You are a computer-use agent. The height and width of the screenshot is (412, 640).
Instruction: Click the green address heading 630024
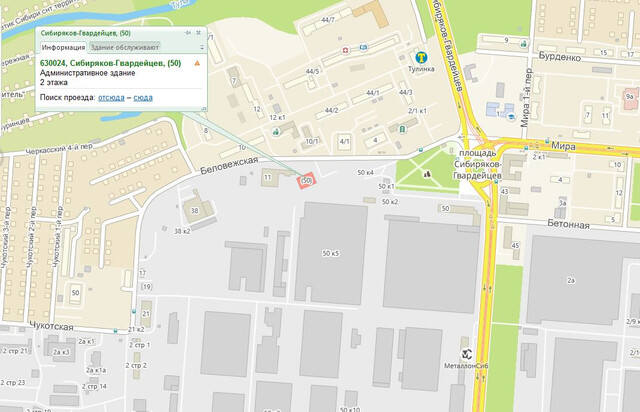pos(111,63)
